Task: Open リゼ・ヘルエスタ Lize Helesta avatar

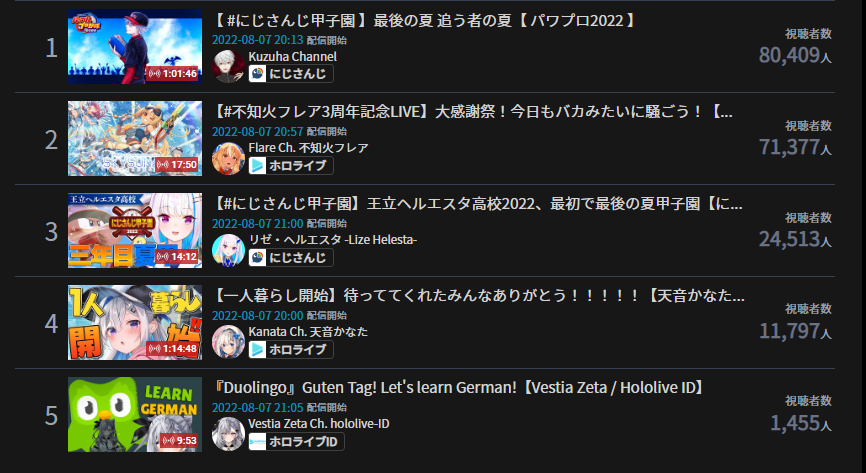Action: tap(228, 250)
